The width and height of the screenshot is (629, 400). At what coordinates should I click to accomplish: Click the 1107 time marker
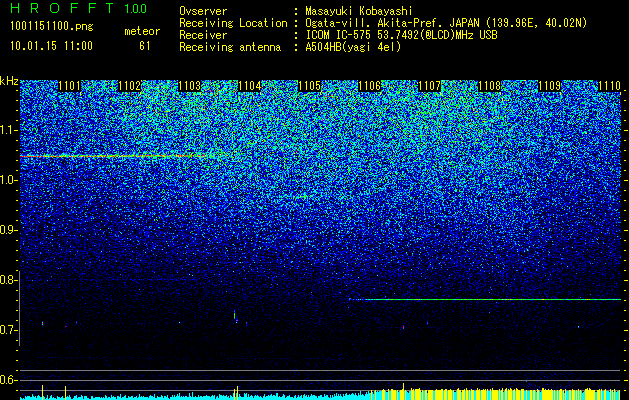pyautogui.click(x=430, y=86)
